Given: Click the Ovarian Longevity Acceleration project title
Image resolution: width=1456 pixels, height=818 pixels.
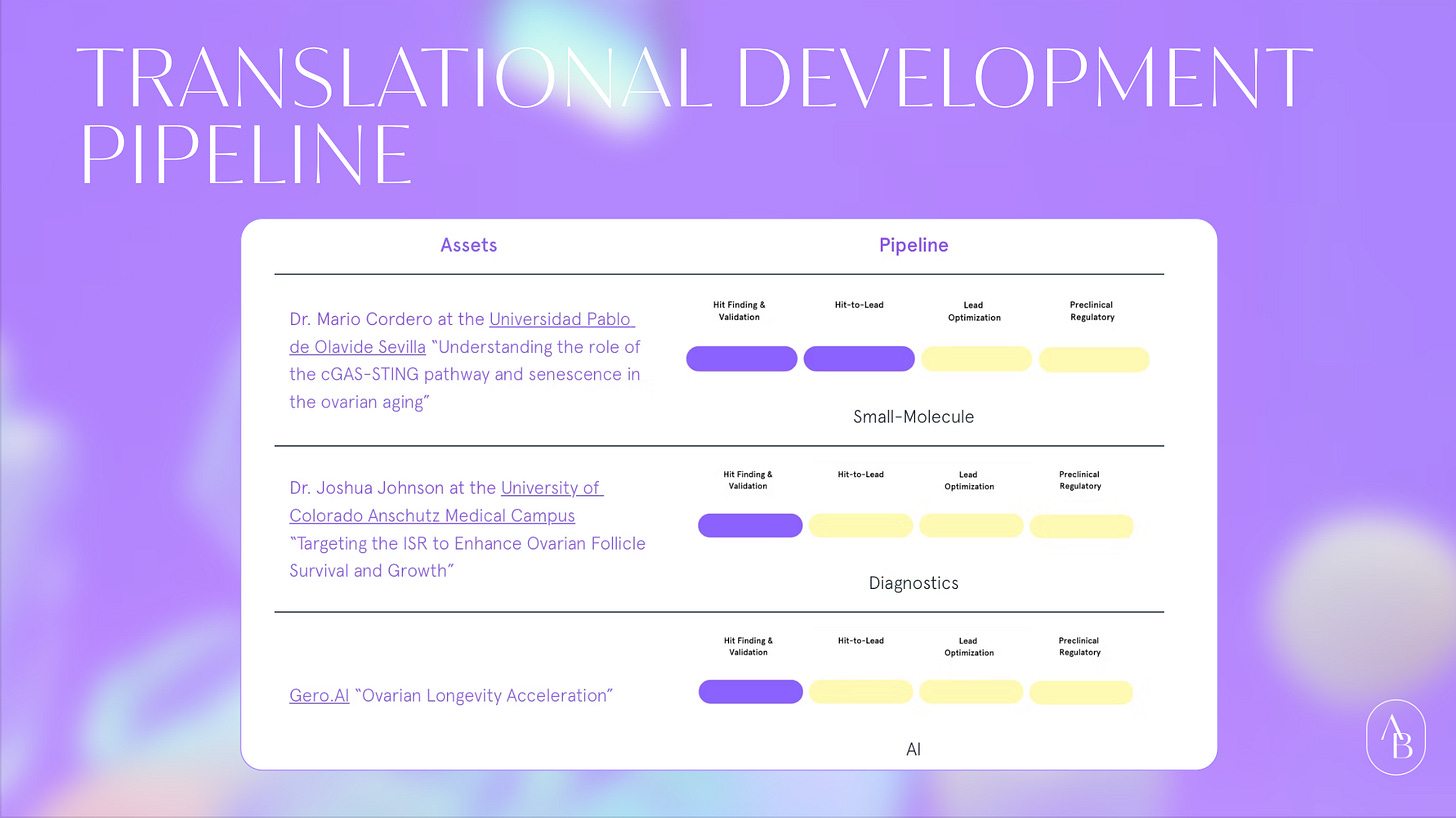Looking at the screenshot, I should (484, 695).
